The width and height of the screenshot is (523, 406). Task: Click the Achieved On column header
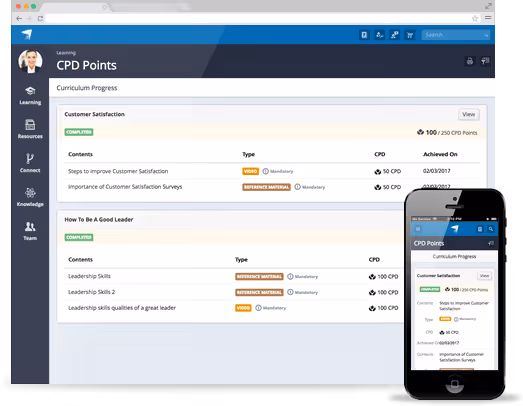(x=440, y=154)
